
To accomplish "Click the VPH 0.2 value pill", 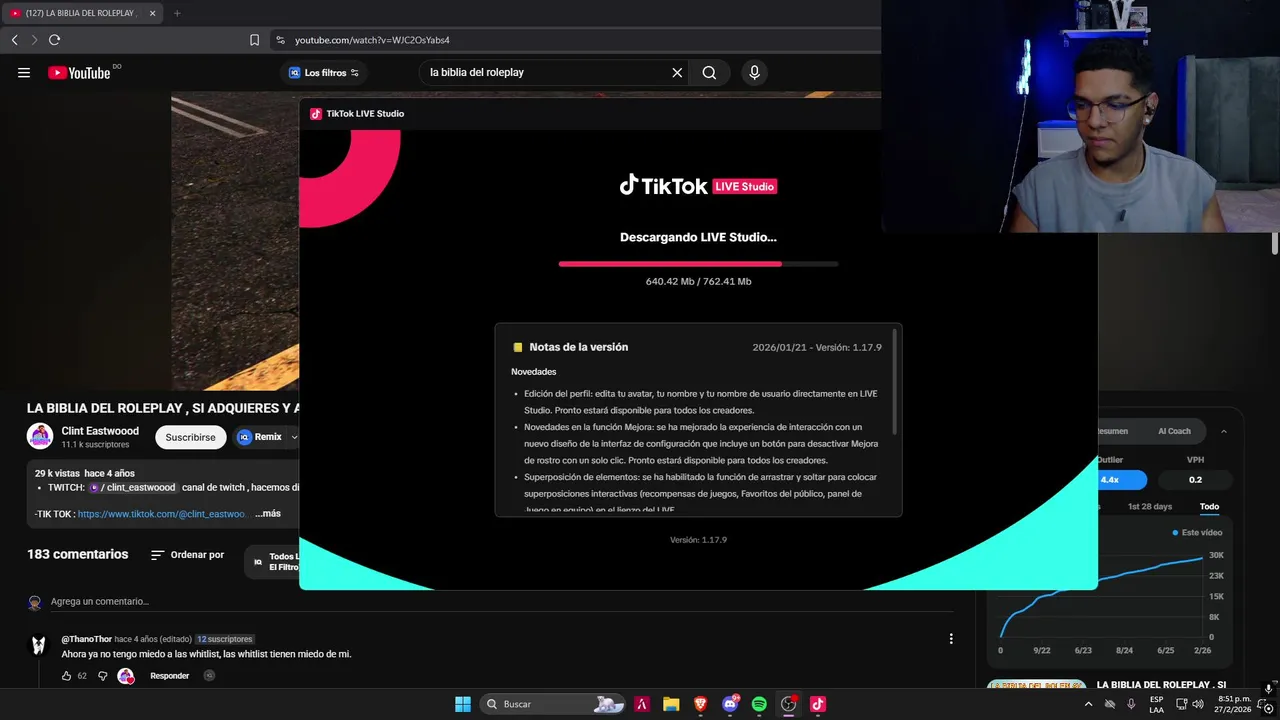I will 1195,480.
